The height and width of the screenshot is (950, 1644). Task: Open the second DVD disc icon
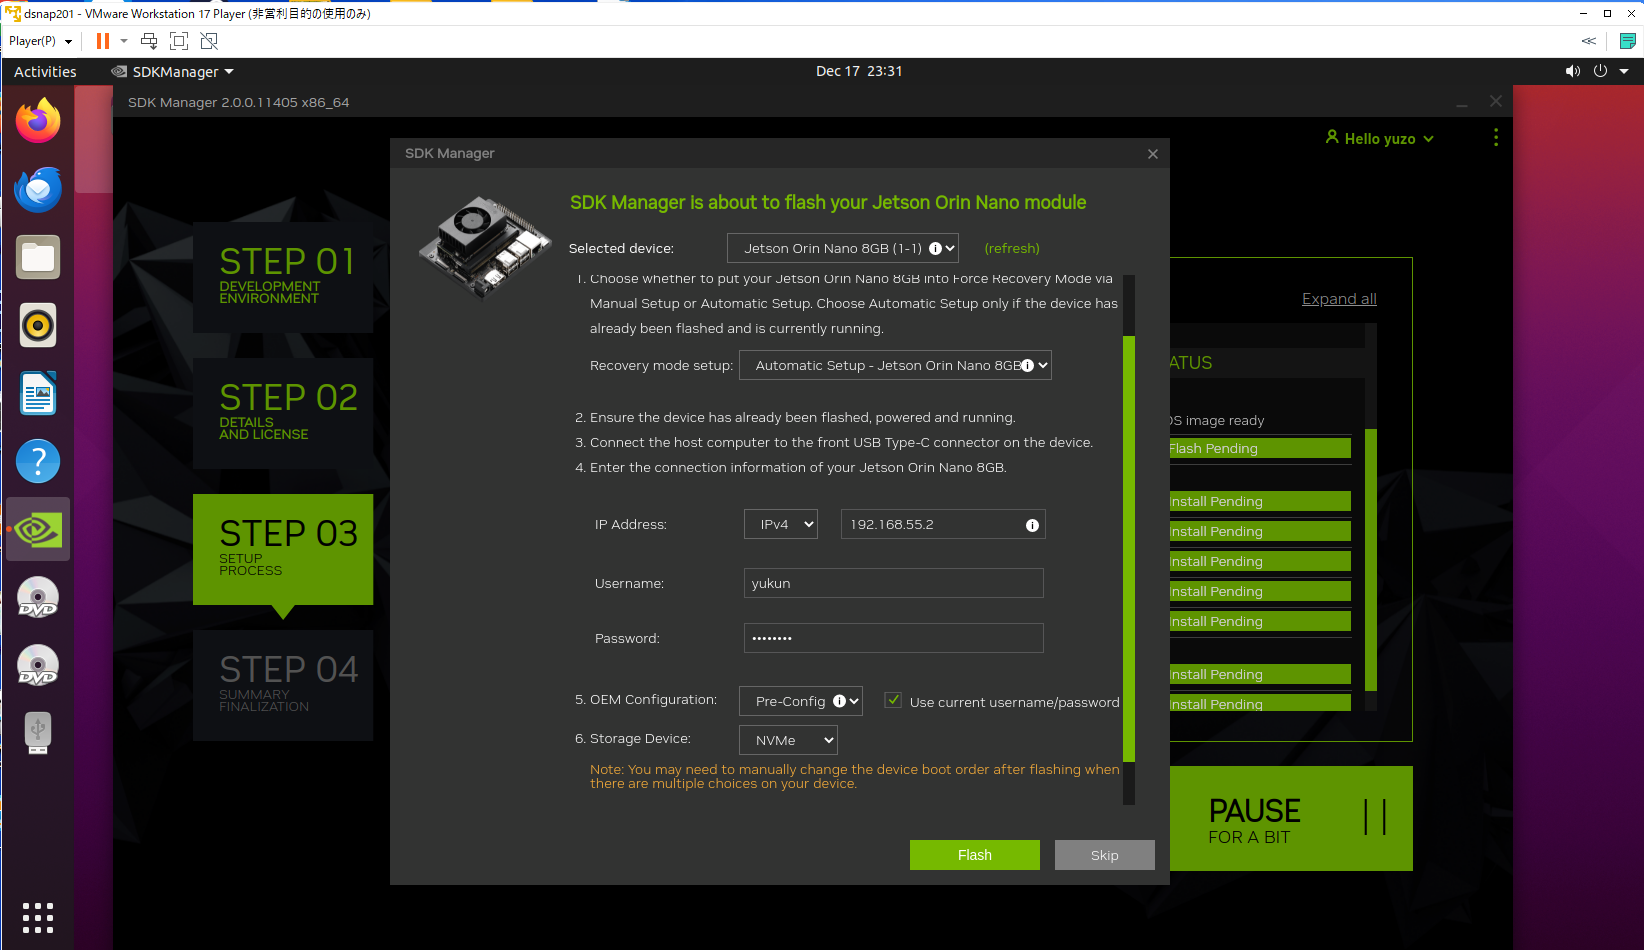[x=38, y=665]
